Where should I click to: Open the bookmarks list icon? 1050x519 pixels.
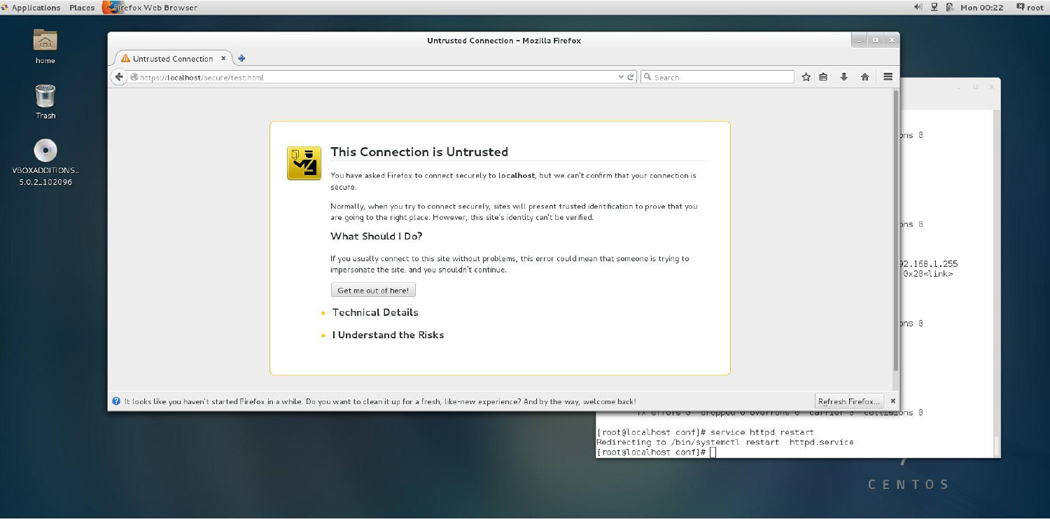point(824,77)
